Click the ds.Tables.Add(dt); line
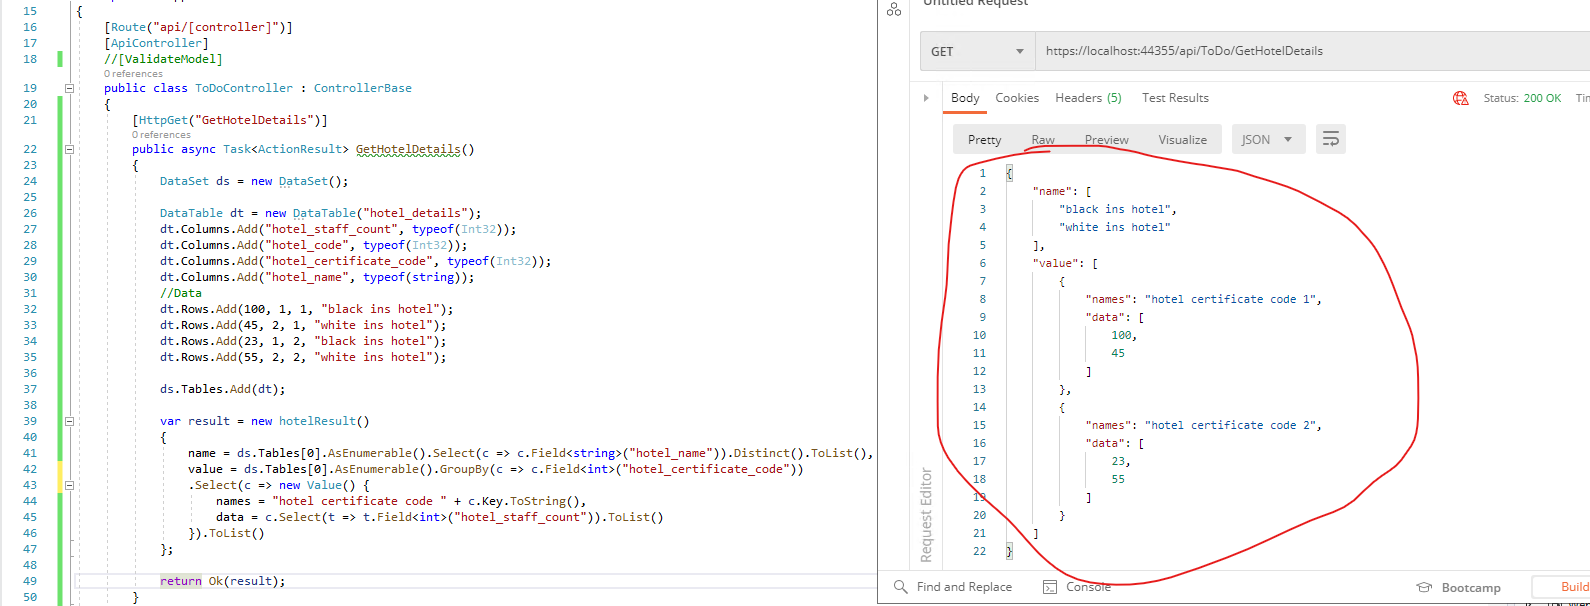The height and width of the screenshot is (606, 1590). pyautogui.click(x=222, y=389)
